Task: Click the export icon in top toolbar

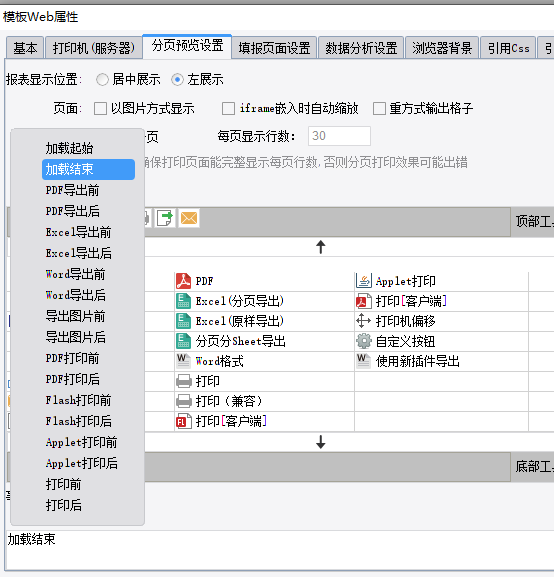Action: click(x=165, y=218)
